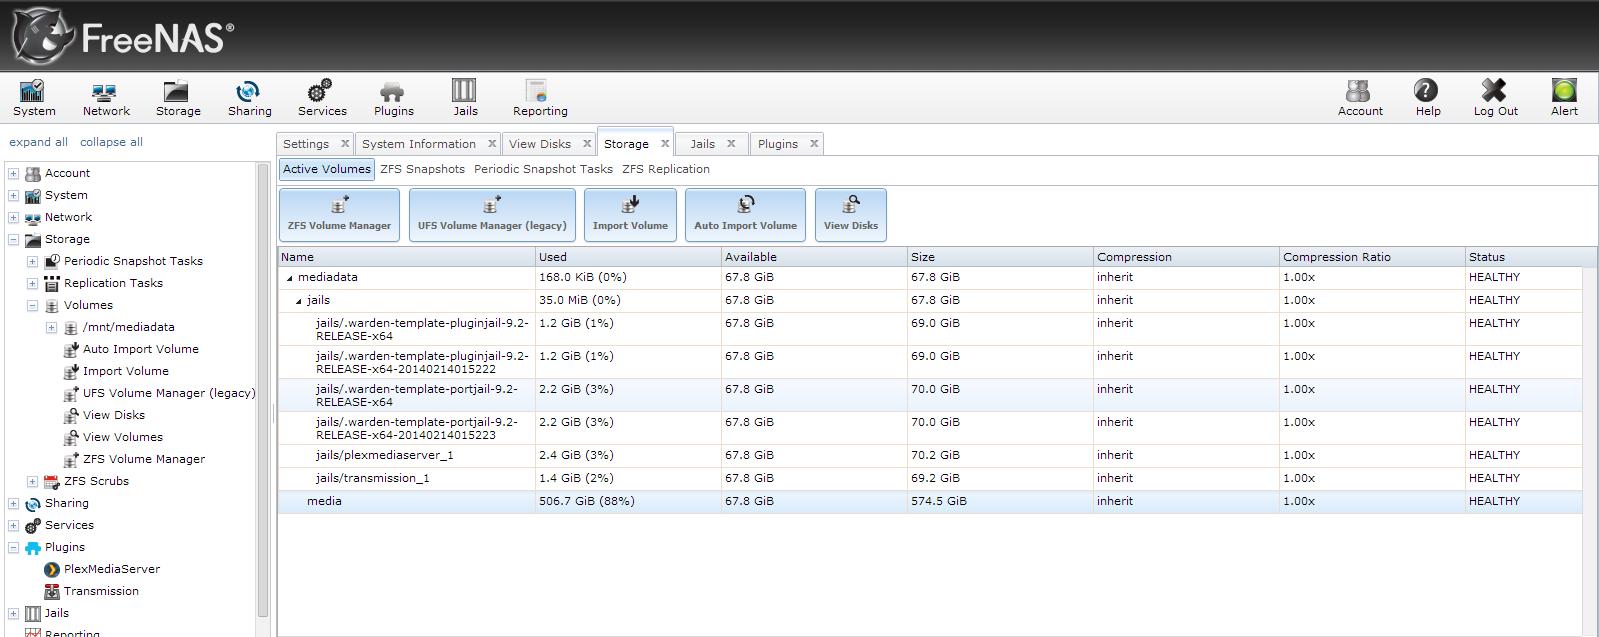
Task: Expand the Account tree node
Action: [13, 173]
